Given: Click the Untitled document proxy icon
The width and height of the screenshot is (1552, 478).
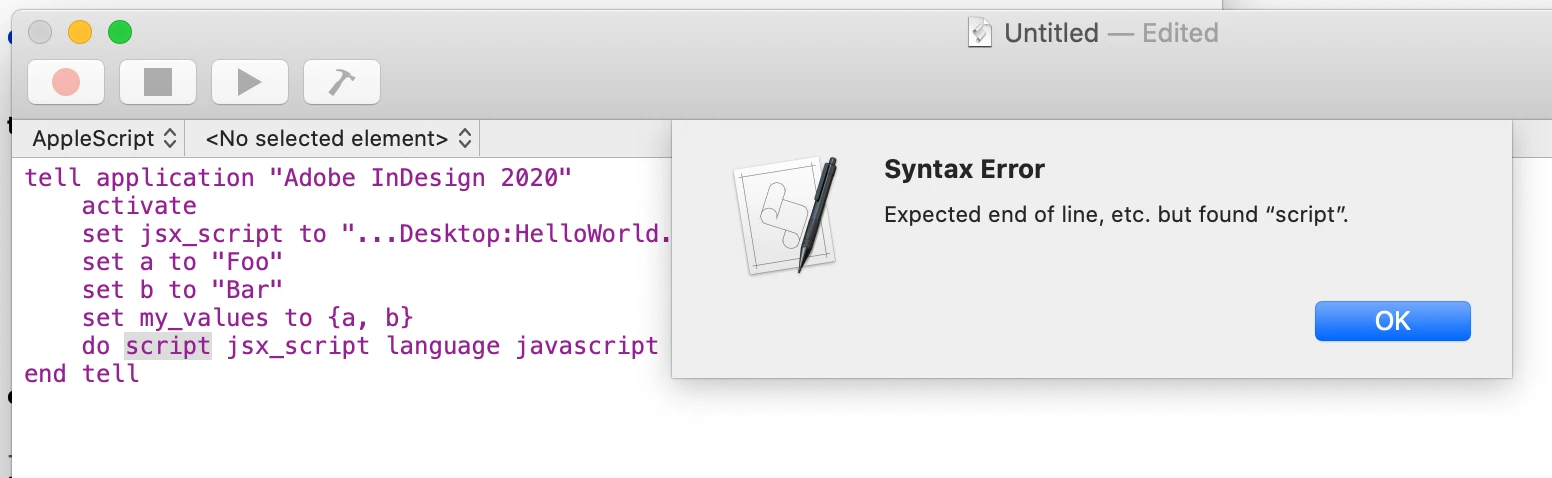Looking at the screenshot, I should 980,33.
